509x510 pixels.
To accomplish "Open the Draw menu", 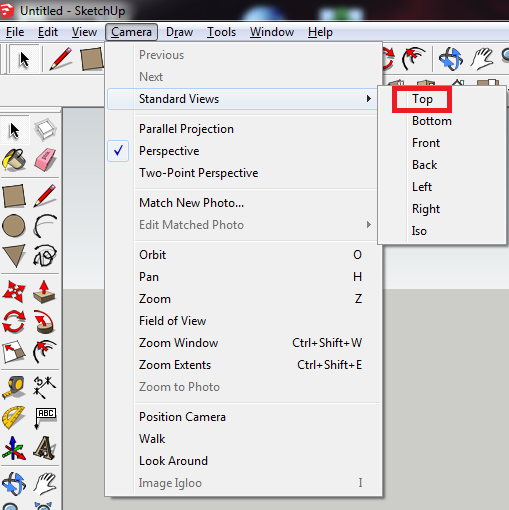I will click(x=179, y=32).
